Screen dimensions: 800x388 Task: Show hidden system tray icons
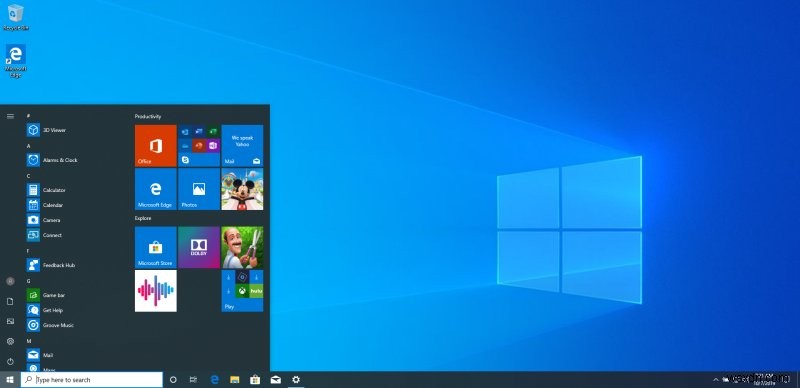pos(715,379)
